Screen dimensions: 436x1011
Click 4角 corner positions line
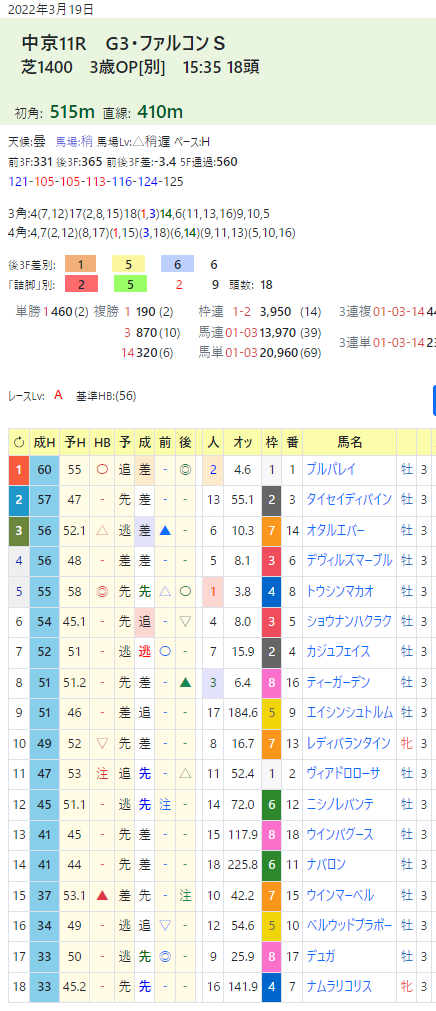(152, 233)
